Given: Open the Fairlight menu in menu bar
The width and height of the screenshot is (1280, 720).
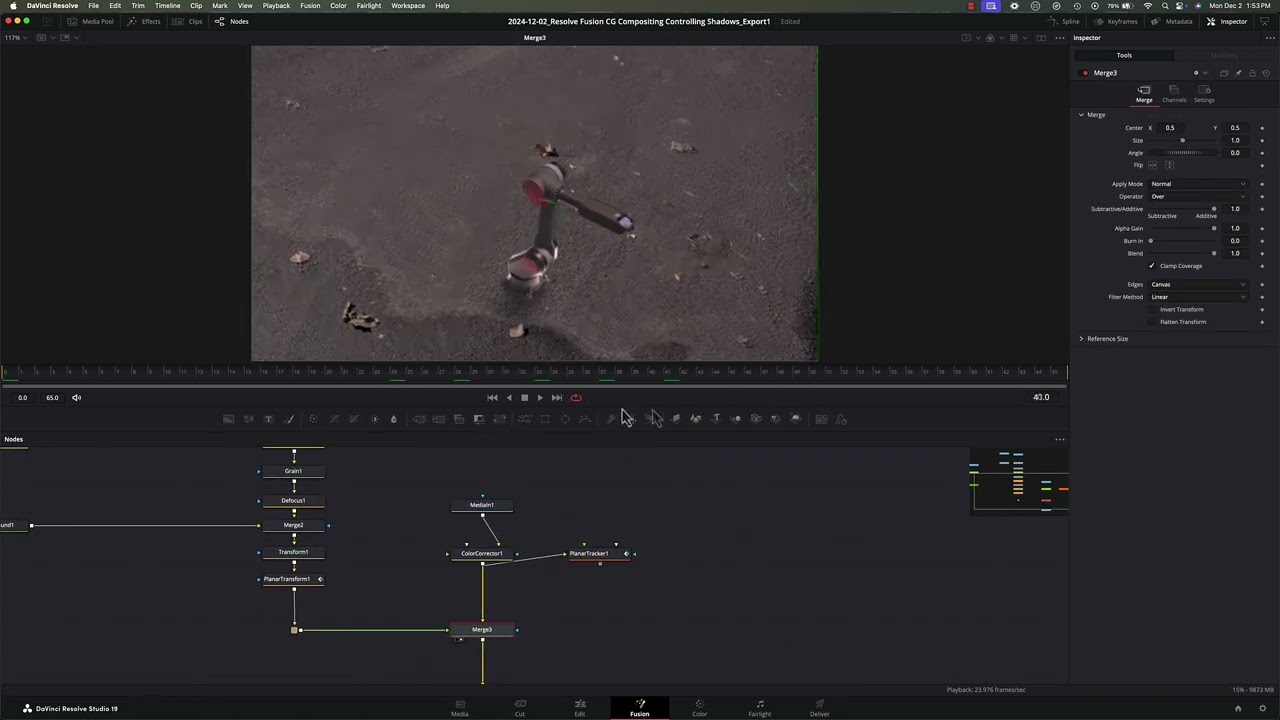Looking at the screenshot, I should pos(369,6).
